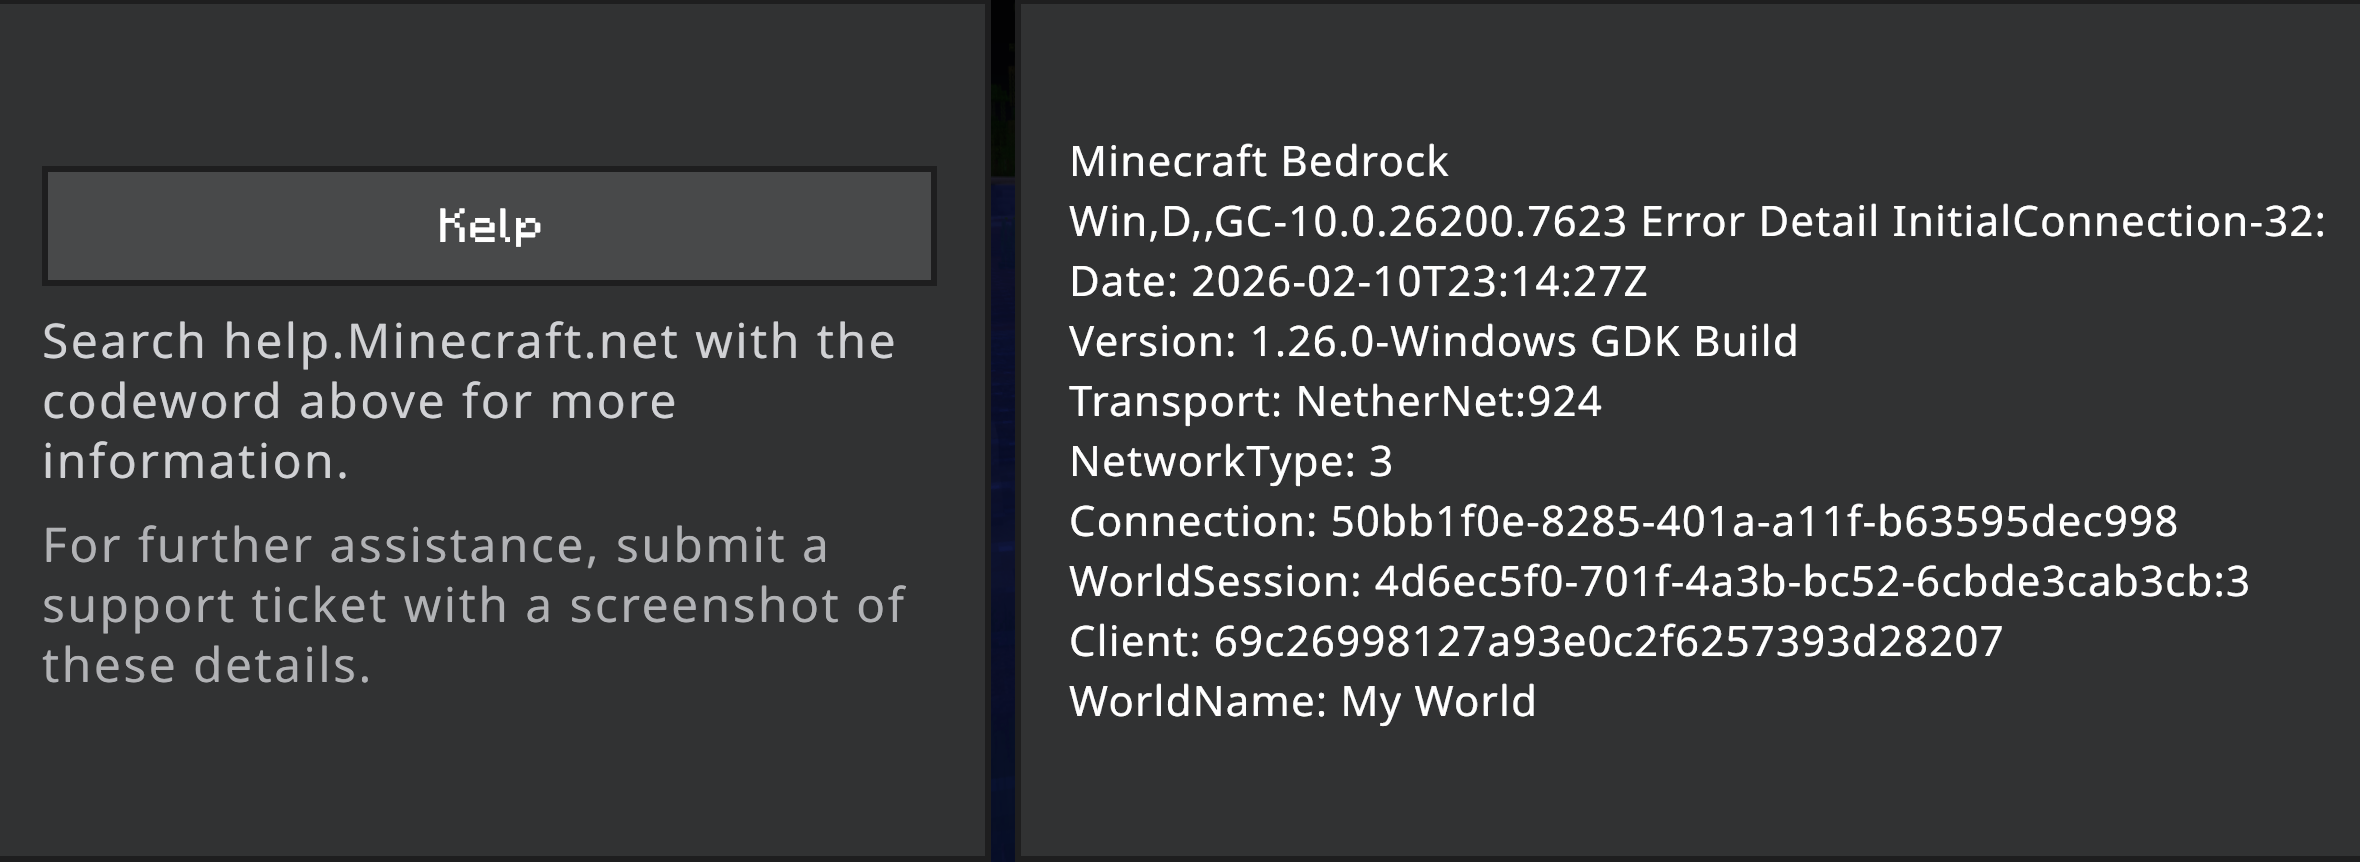Click the help.Minecraft.net address text
The height and width of the screenshot is (862, 2360).
(452, 342)
